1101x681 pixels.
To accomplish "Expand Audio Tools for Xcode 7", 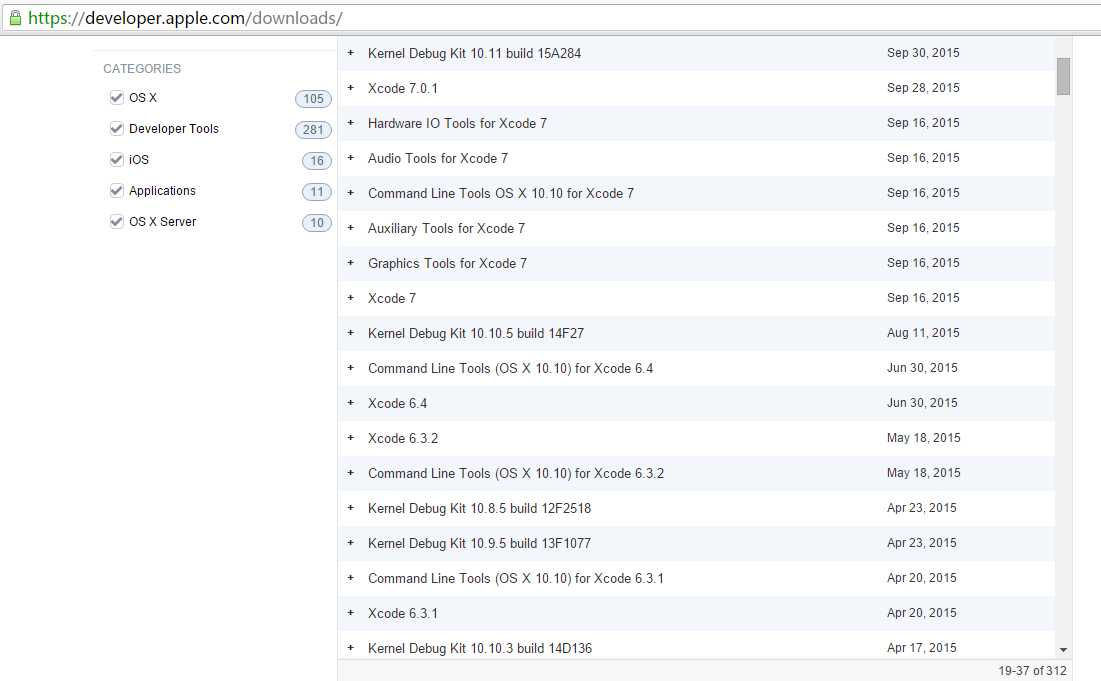I will [350, 158].
